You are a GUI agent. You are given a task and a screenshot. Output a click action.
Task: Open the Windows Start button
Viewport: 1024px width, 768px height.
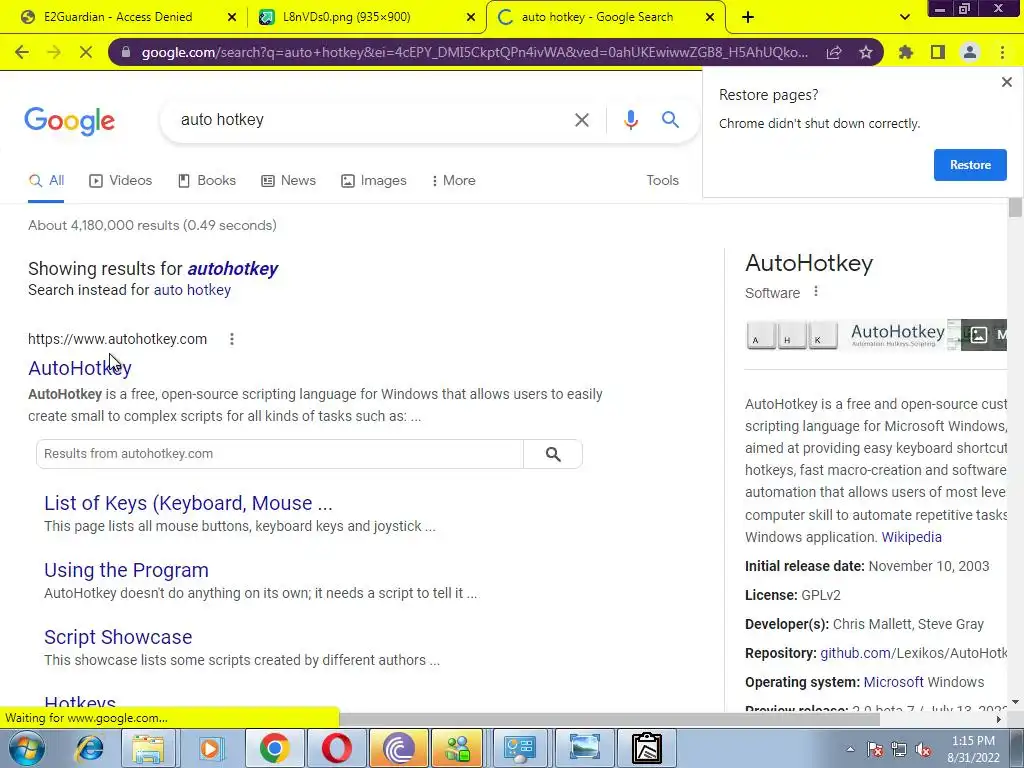27,748
